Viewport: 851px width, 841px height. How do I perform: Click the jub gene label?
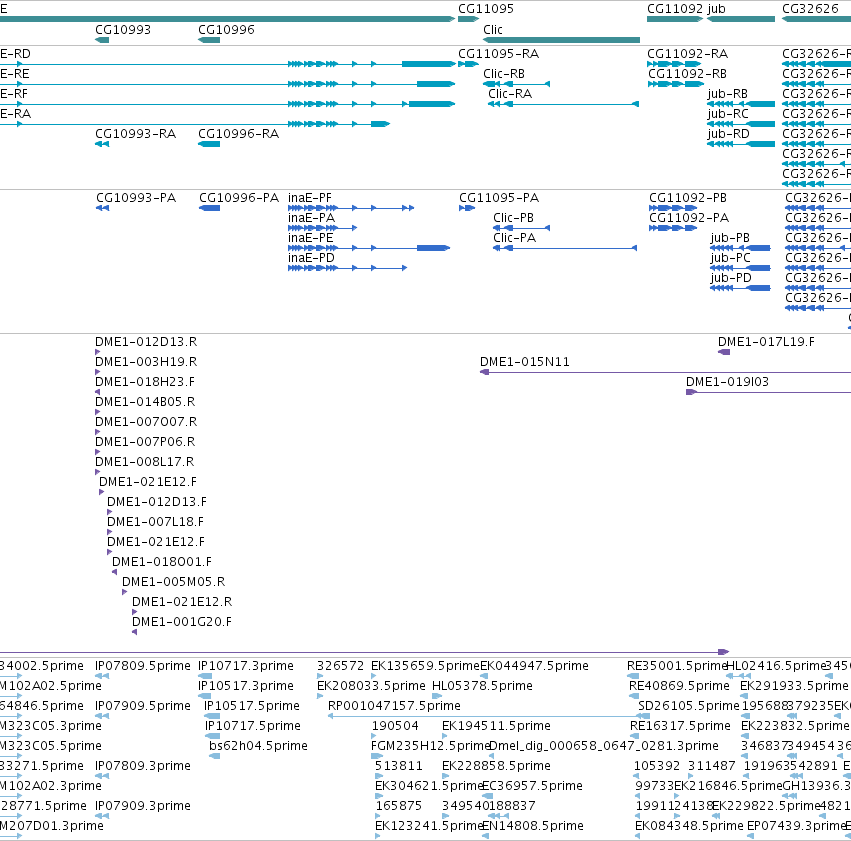pyautogui.click(x=716, y=9)
